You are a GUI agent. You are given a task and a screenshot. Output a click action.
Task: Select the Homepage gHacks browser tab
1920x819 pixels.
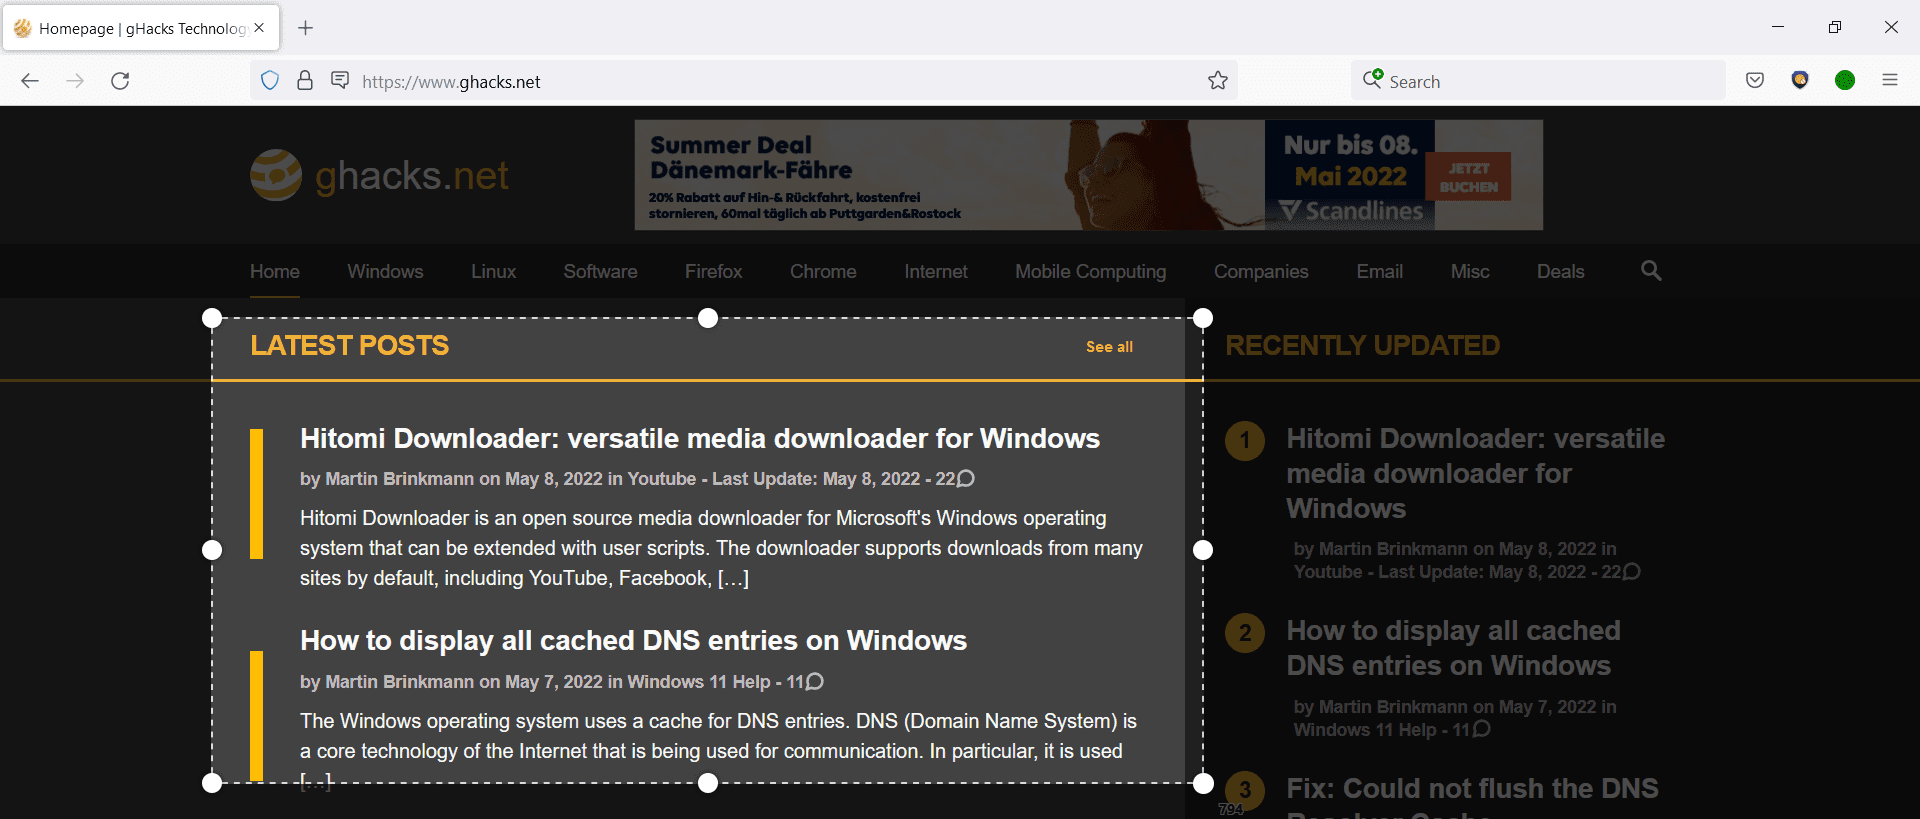pos(141,28)
